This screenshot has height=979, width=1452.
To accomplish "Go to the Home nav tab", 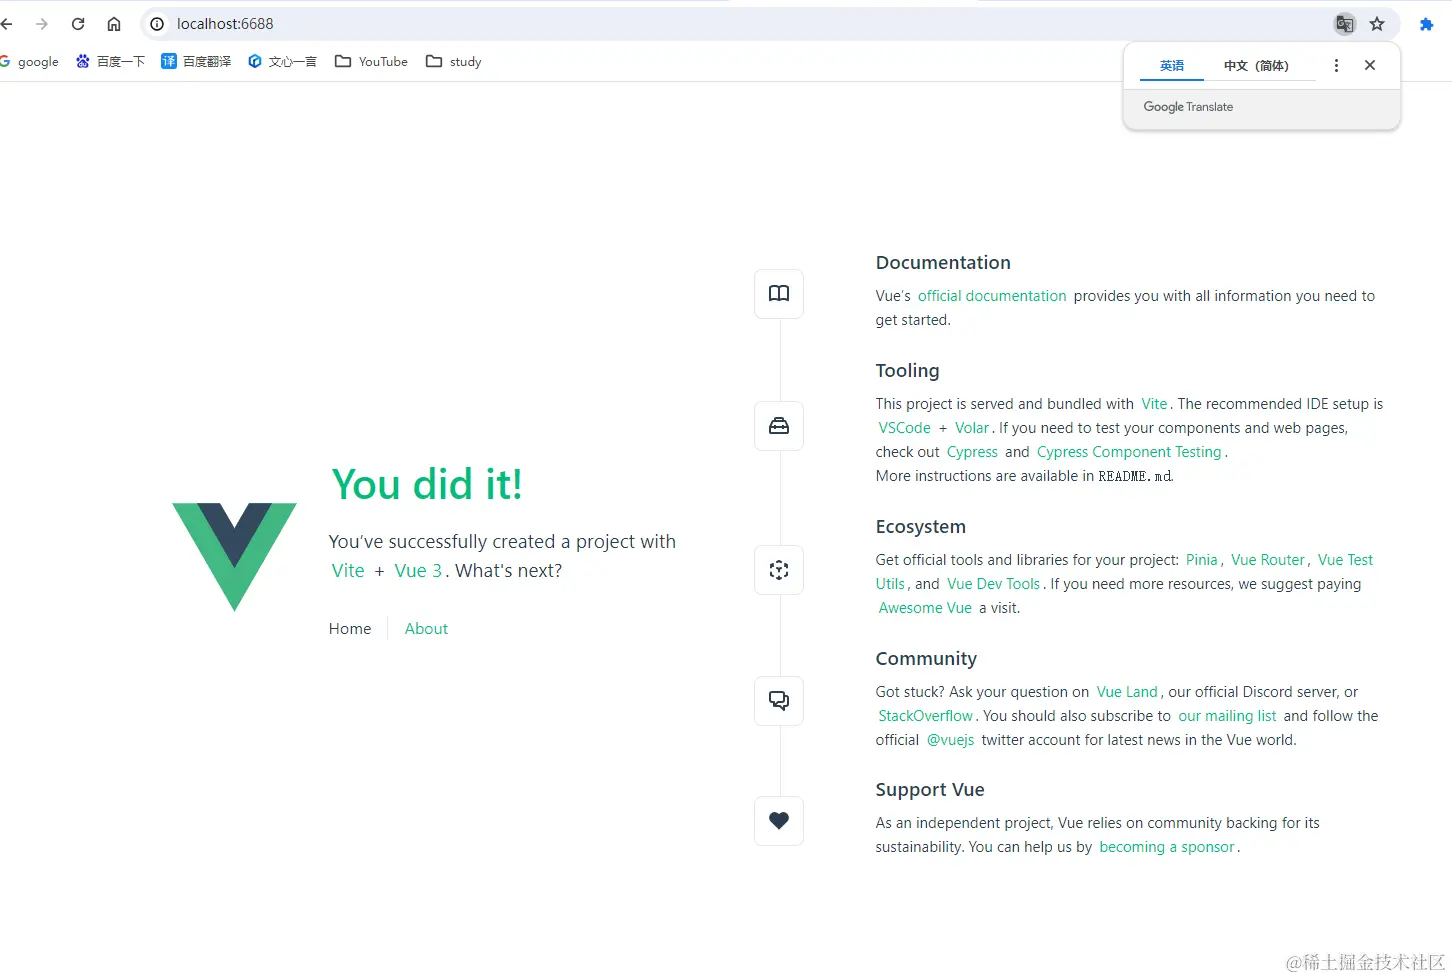I will tap(350, 629).
